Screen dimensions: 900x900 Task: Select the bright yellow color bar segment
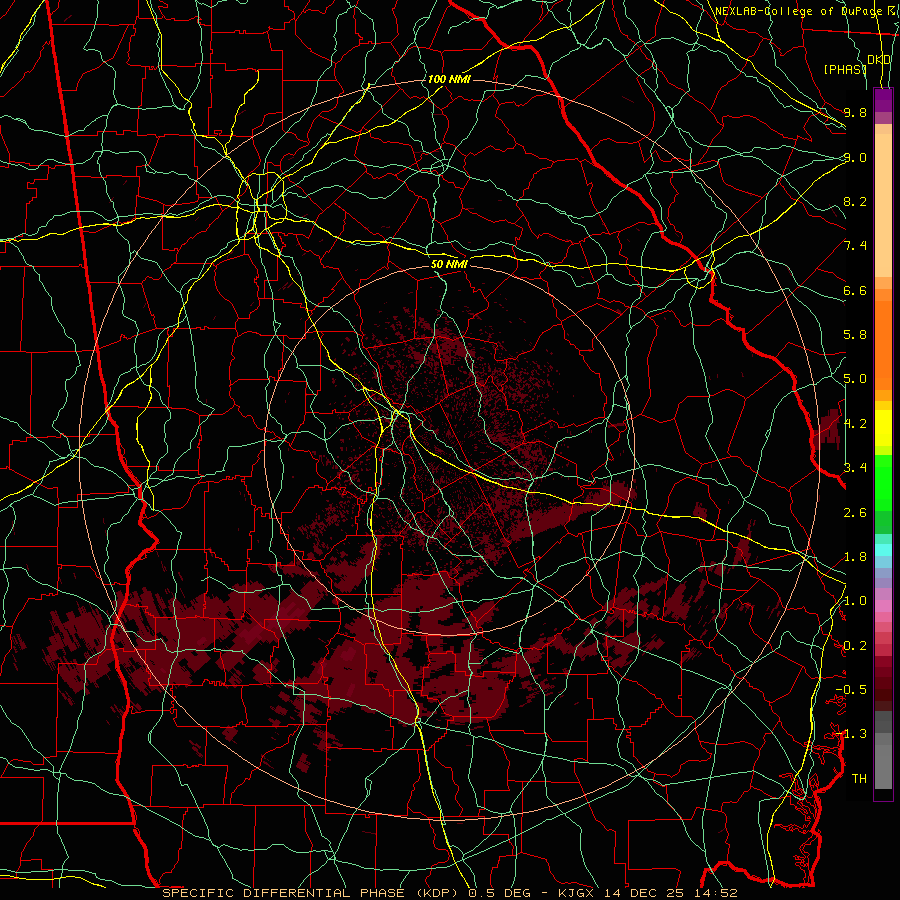point(883,428)
